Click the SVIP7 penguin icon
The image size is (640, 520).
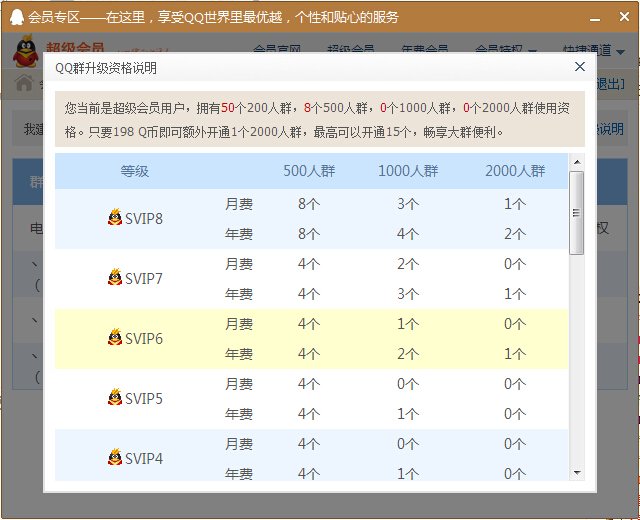115,277
